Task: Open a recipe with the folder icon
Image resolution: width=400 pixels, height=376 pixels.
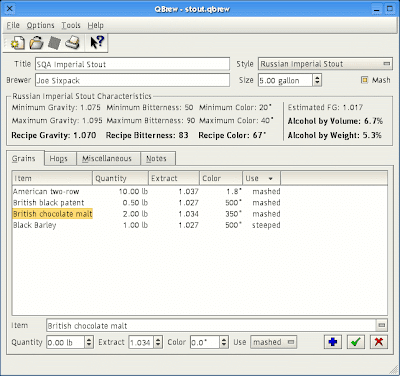Action: [x=36, y=43]
